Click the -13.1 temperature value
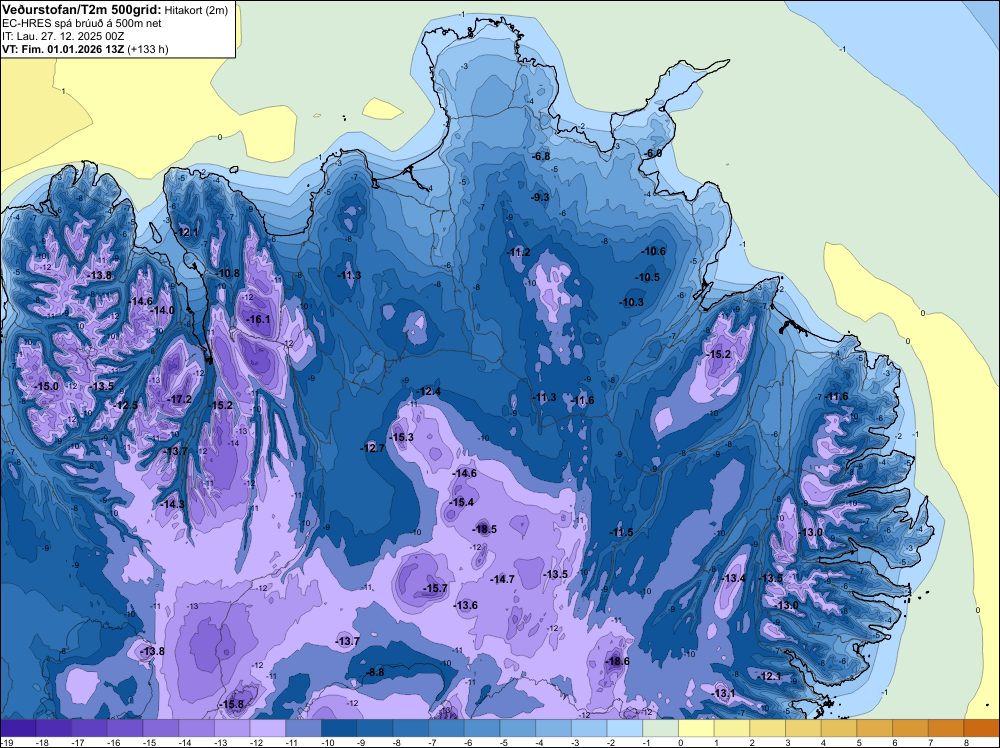Viewport: 1000px width, 748px height. (x=723, y=693)
